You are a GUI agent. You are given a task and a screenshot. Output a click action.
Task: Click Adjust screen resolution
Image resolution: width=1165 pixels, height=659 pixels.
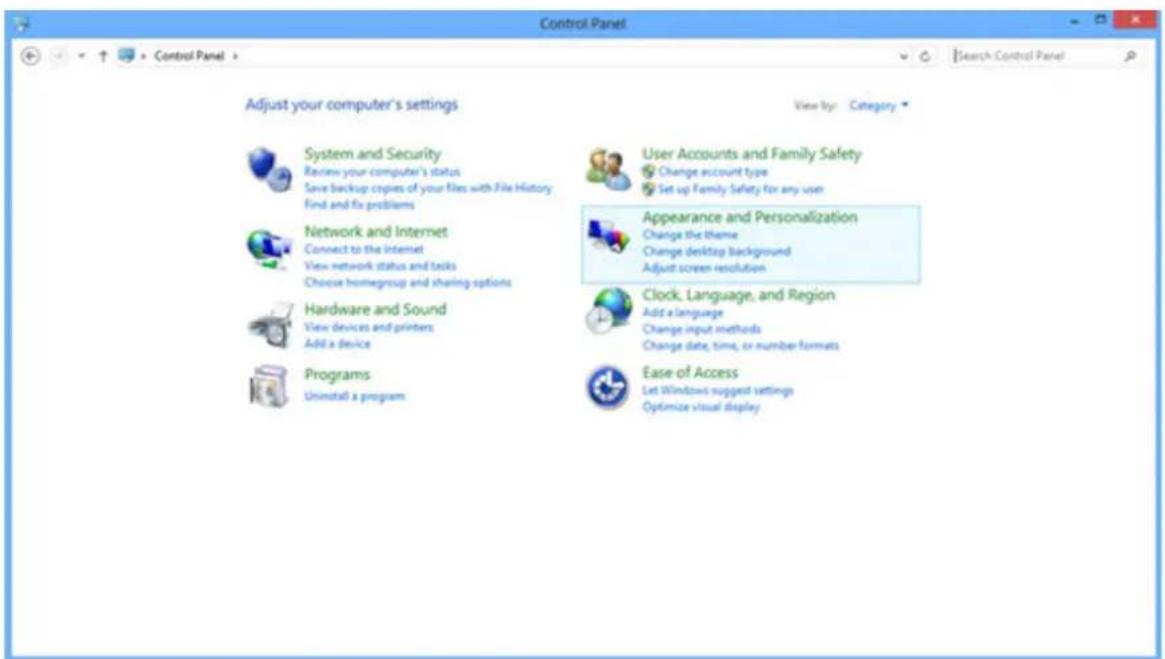[704, 267]
